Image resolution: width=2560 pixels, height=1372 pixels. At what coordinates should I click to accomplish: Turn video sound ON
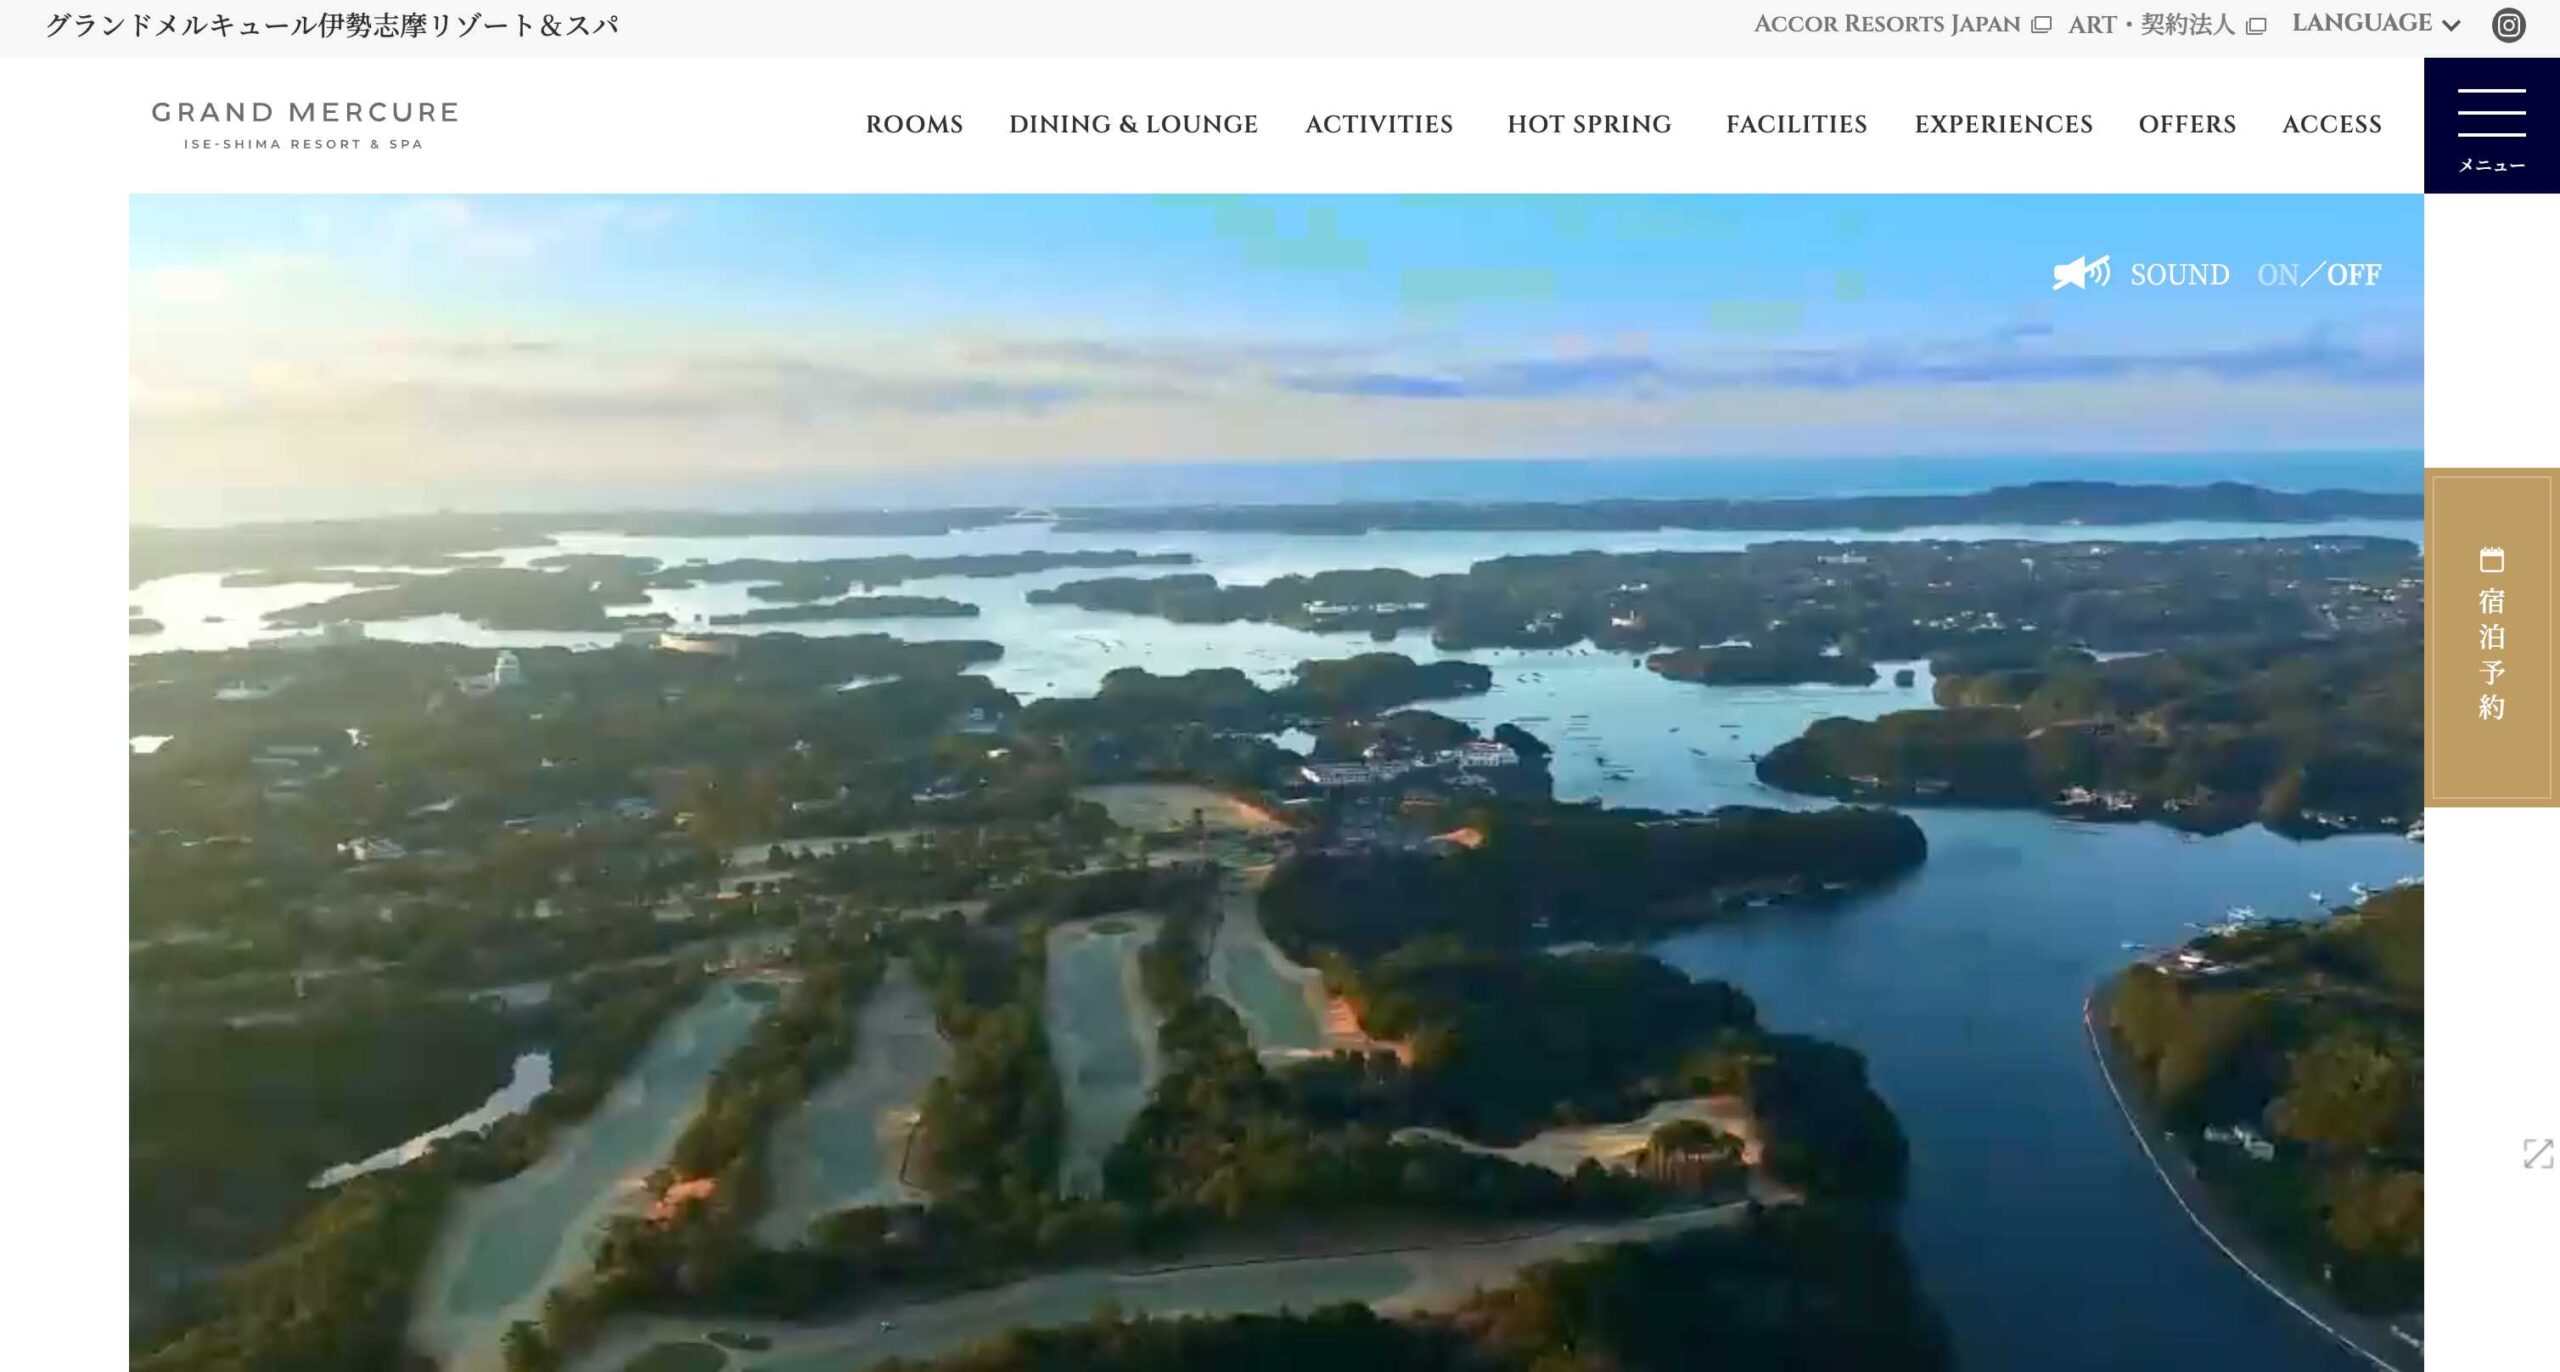[2277, 275]
